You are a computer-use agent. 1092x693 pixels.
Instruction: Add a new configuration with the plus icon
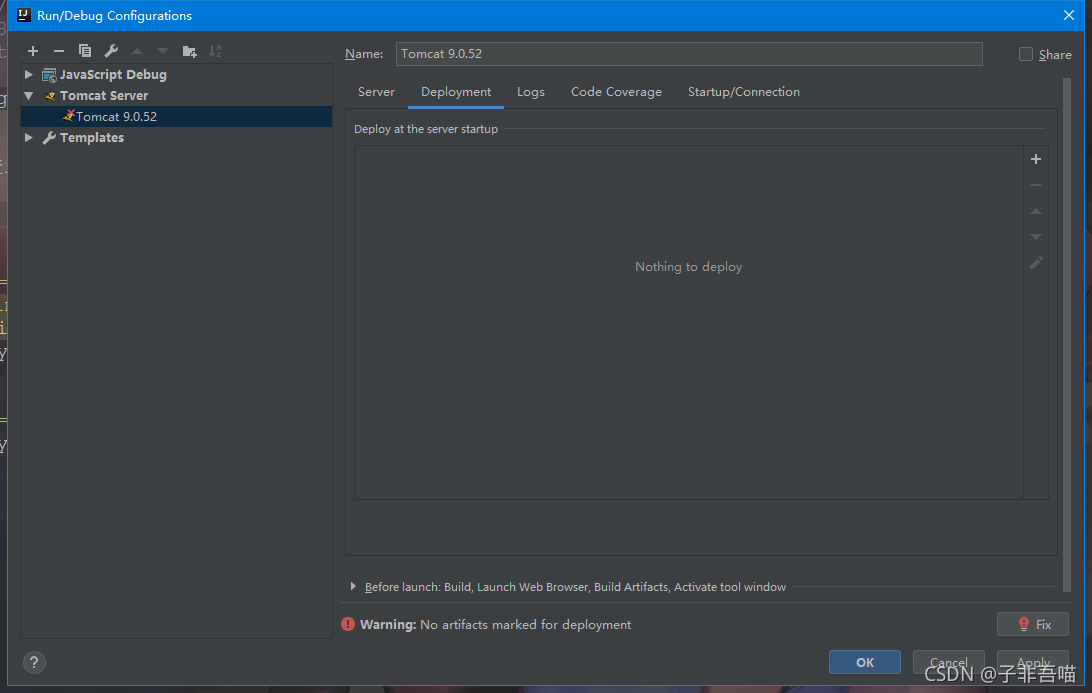(33, 51)
